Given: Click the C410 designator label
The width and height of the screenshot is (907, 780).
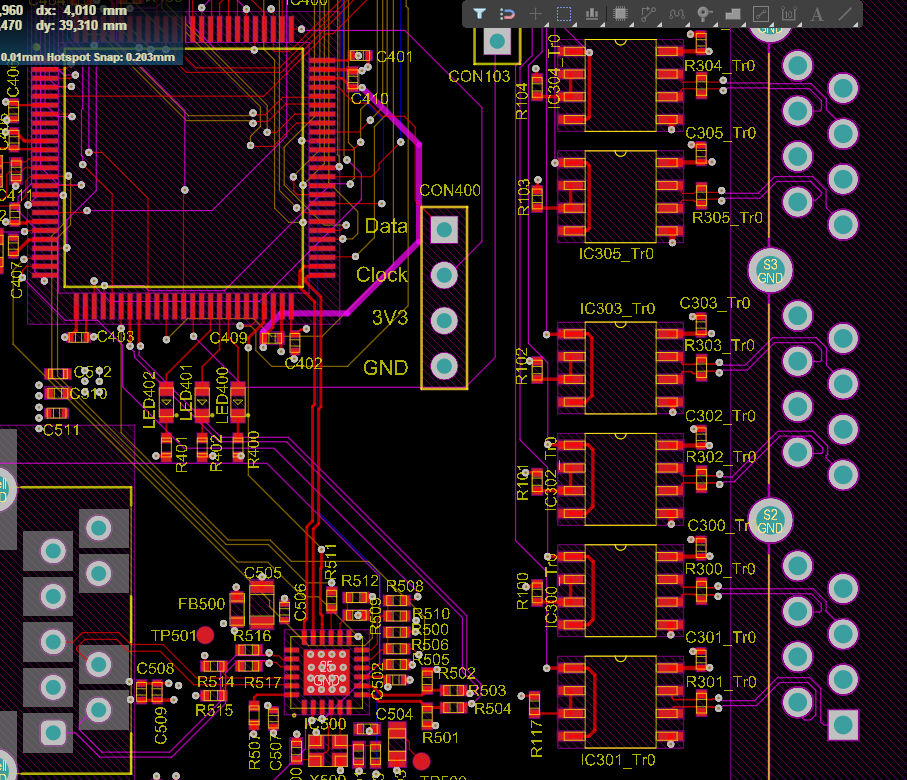Looking at the screenshot, I should (x=370, y=99).
